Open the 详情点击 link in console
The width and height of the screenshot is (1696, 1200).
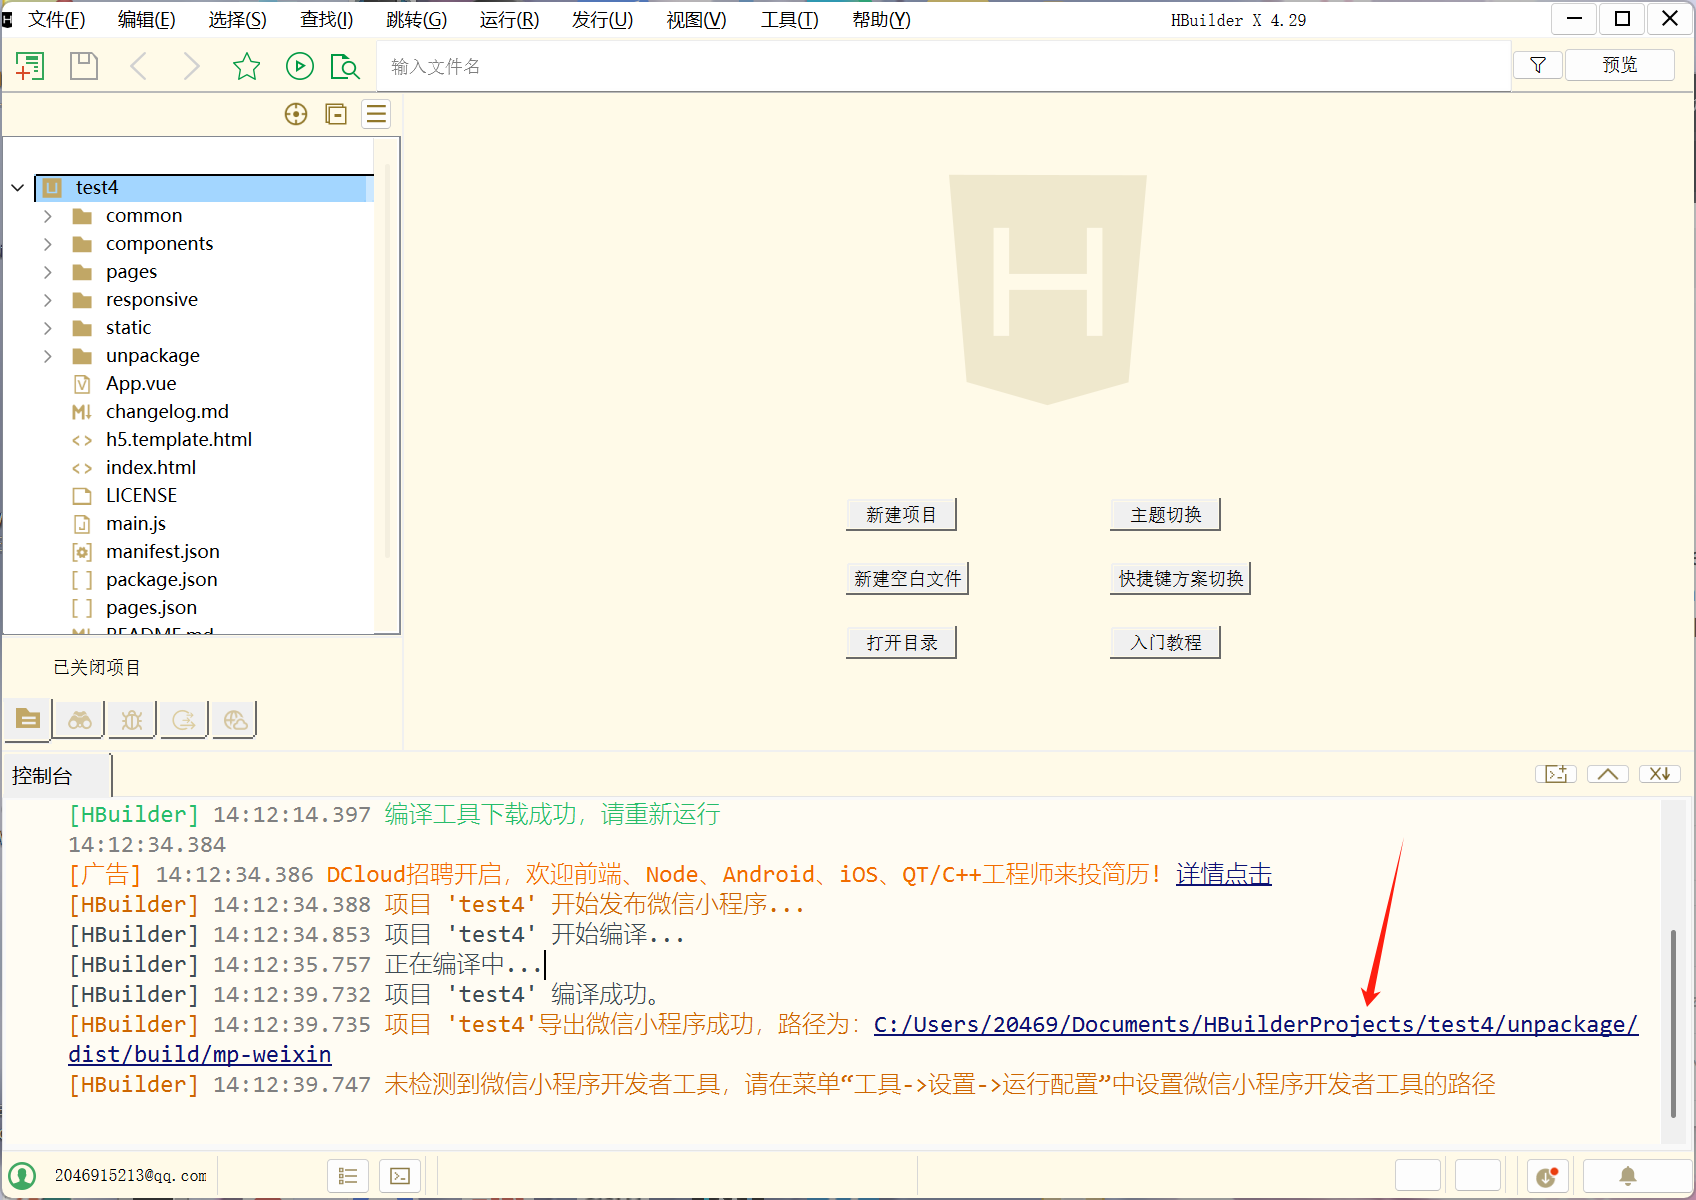[1224, 875]
